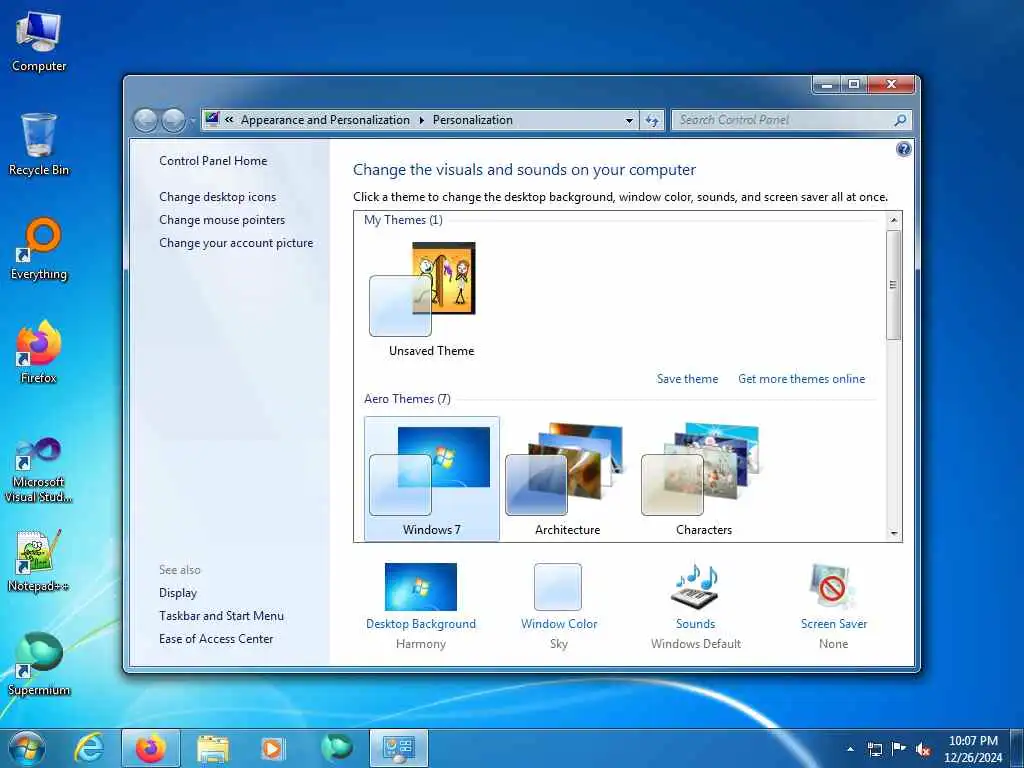Open Change desktop icons
Image resolution: width=1024 pixels, height=768 pixels.
click(x=217, y=197)
